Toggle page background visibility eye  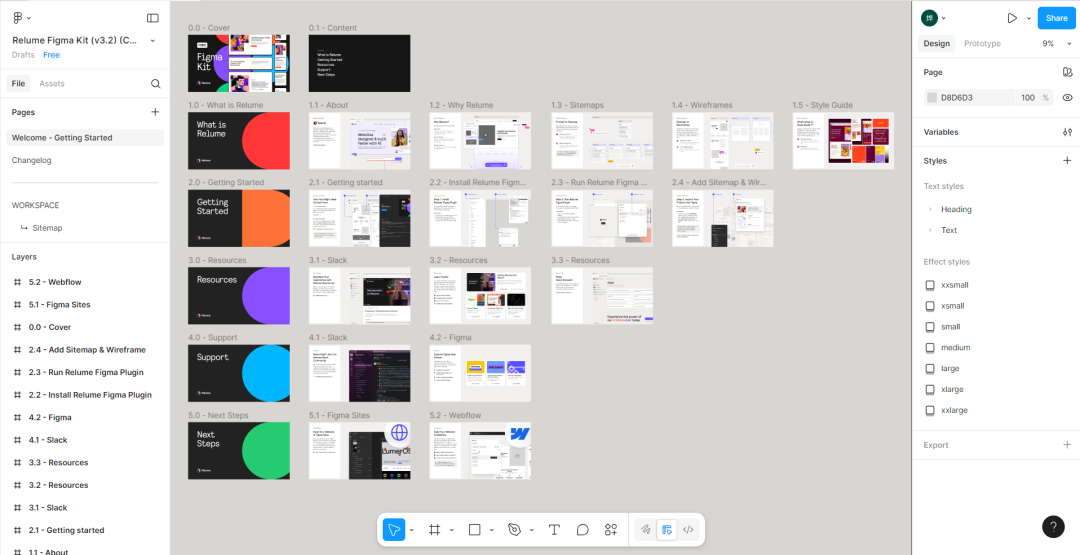(x=1067, y=98)
